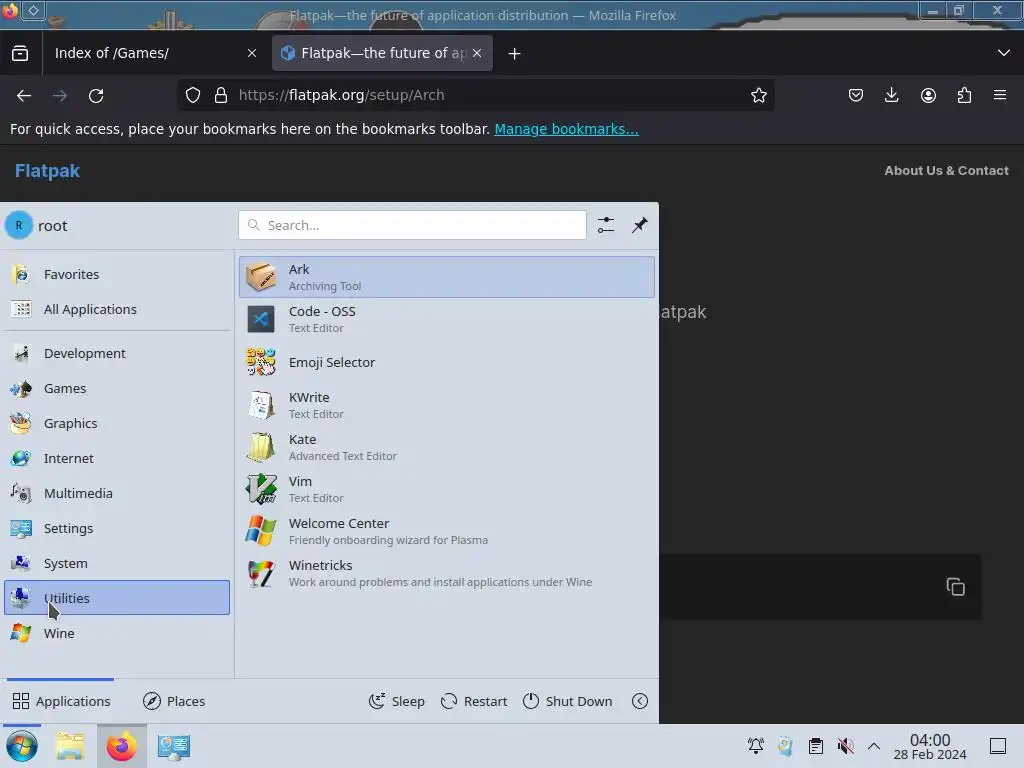Viewport: 1024px width, 768px height.
Task: Open notifications bell in system tray
Action: (756, 746)
